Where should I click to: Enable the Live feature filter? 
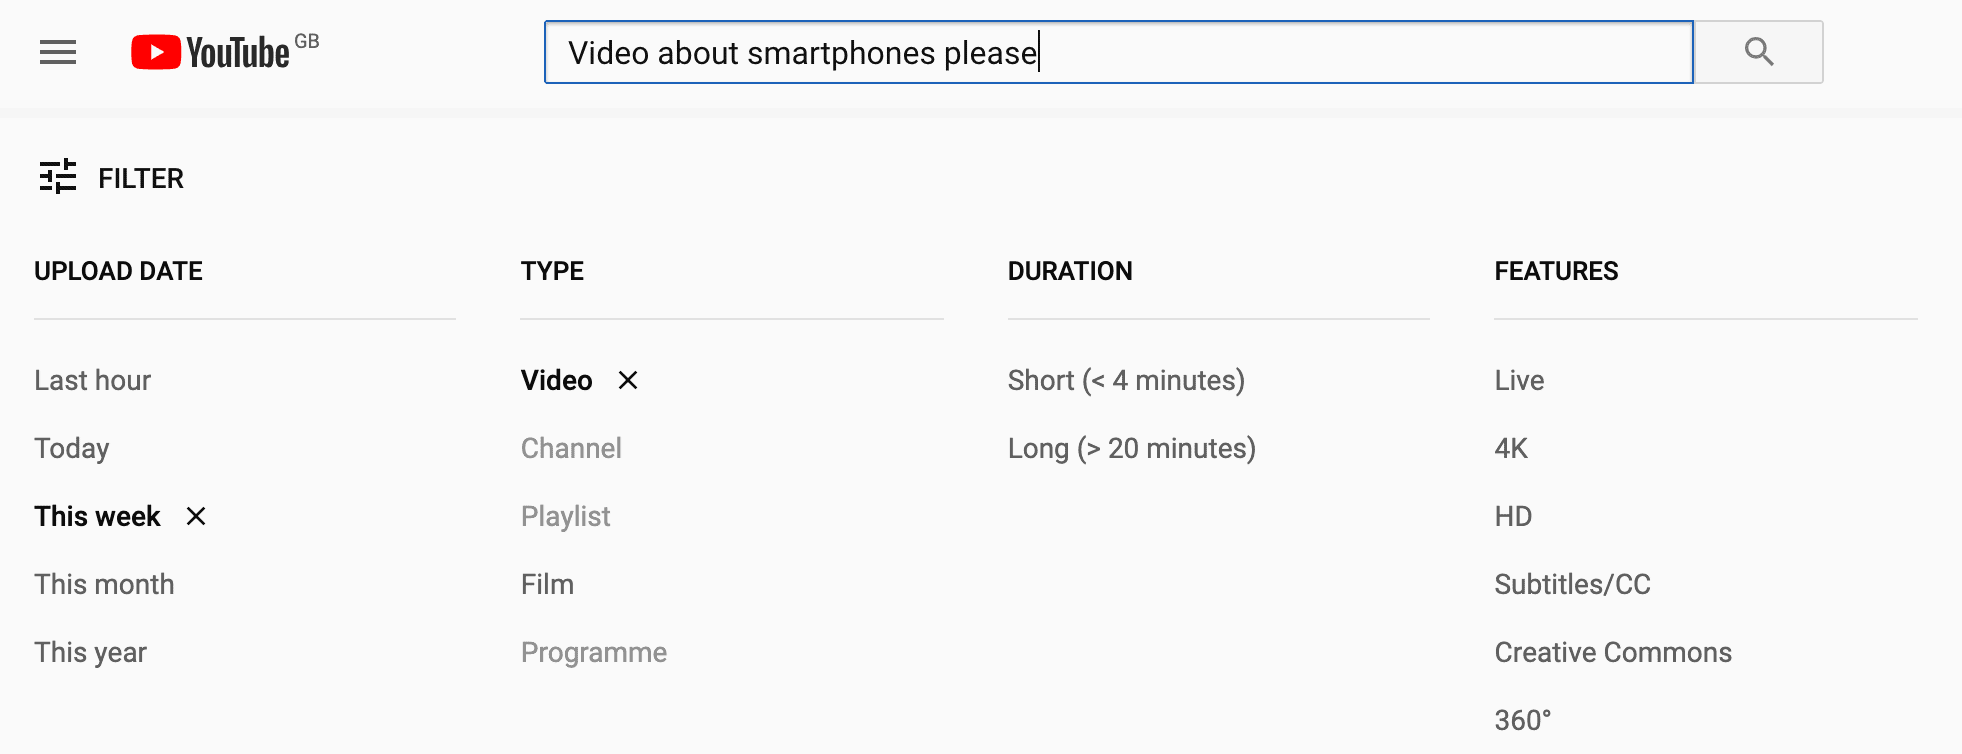[1518, 380]
